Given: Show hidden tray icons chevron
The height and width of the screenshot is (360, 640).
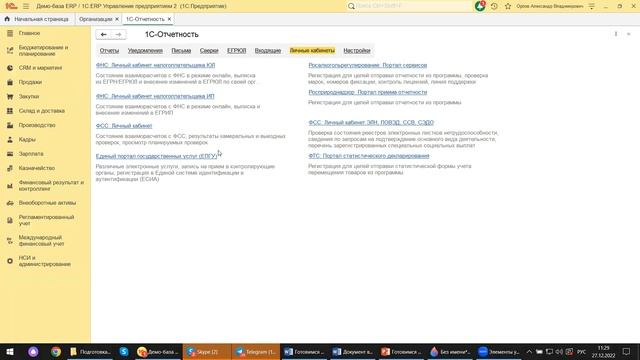Looking at the screenshot, I should coord(529,351).
